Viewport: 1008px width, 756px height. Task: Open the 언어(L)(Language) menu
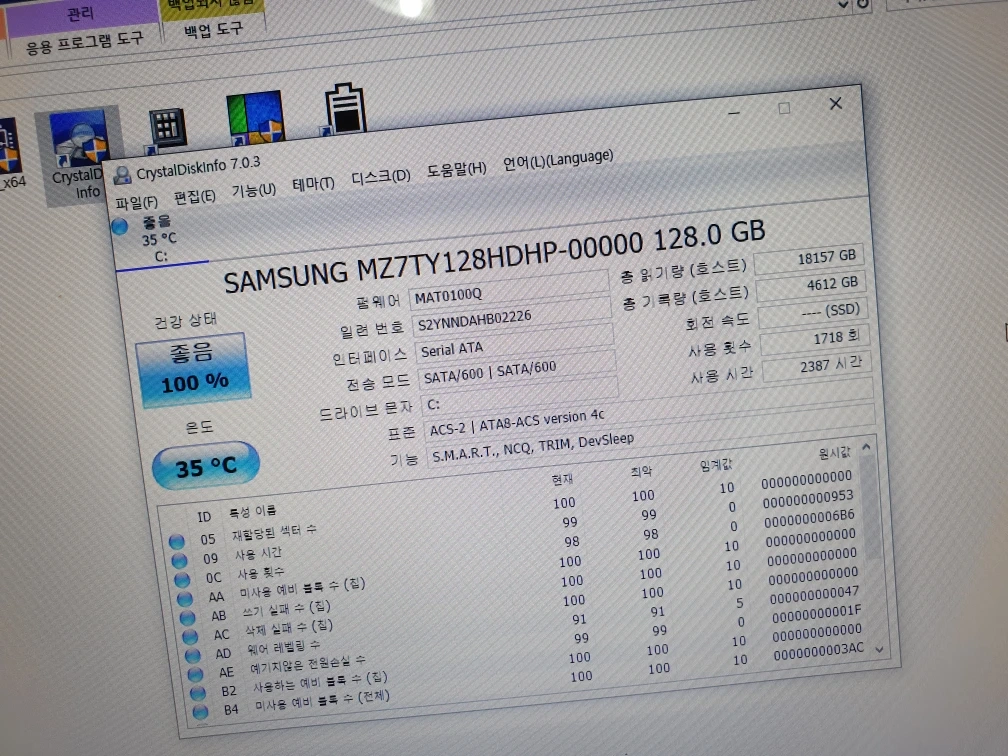[558, 159]
